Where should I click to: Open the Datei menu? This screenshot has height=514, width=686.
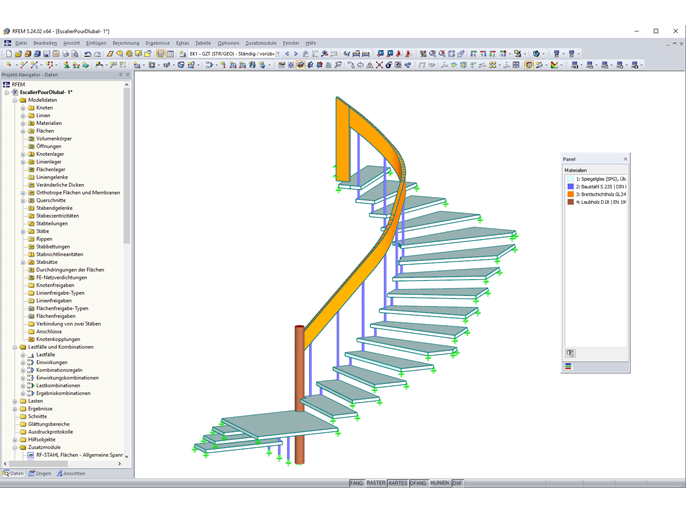(21, 43)
